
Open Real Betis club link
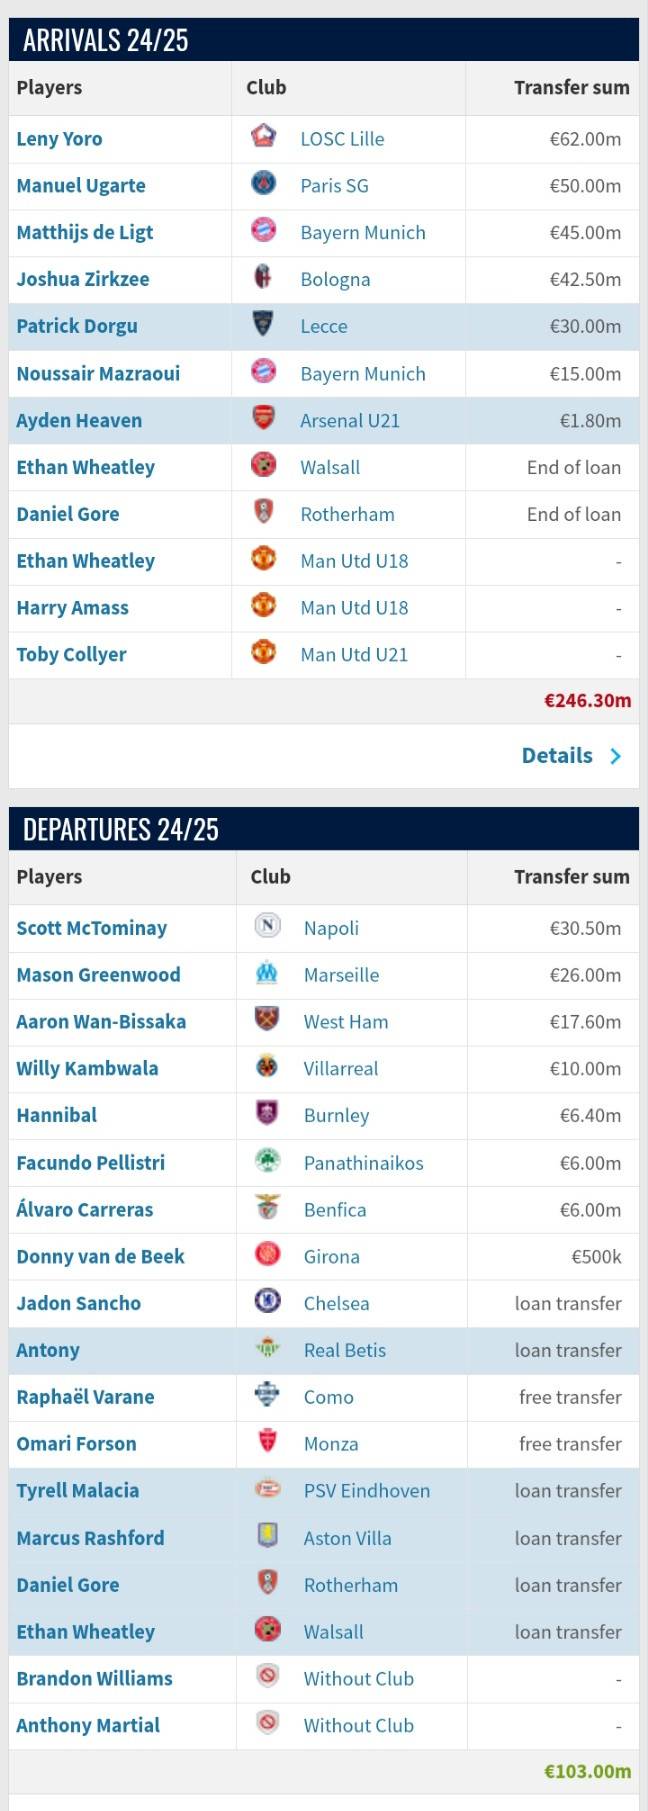click(345, 1350)
